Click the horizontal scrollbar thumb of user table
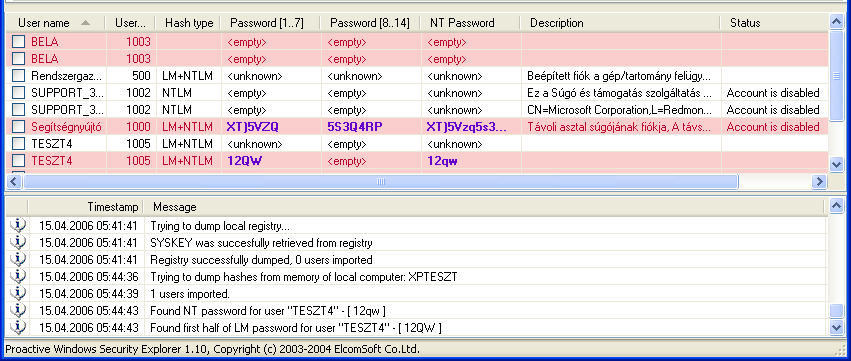 tap(380, 181)
